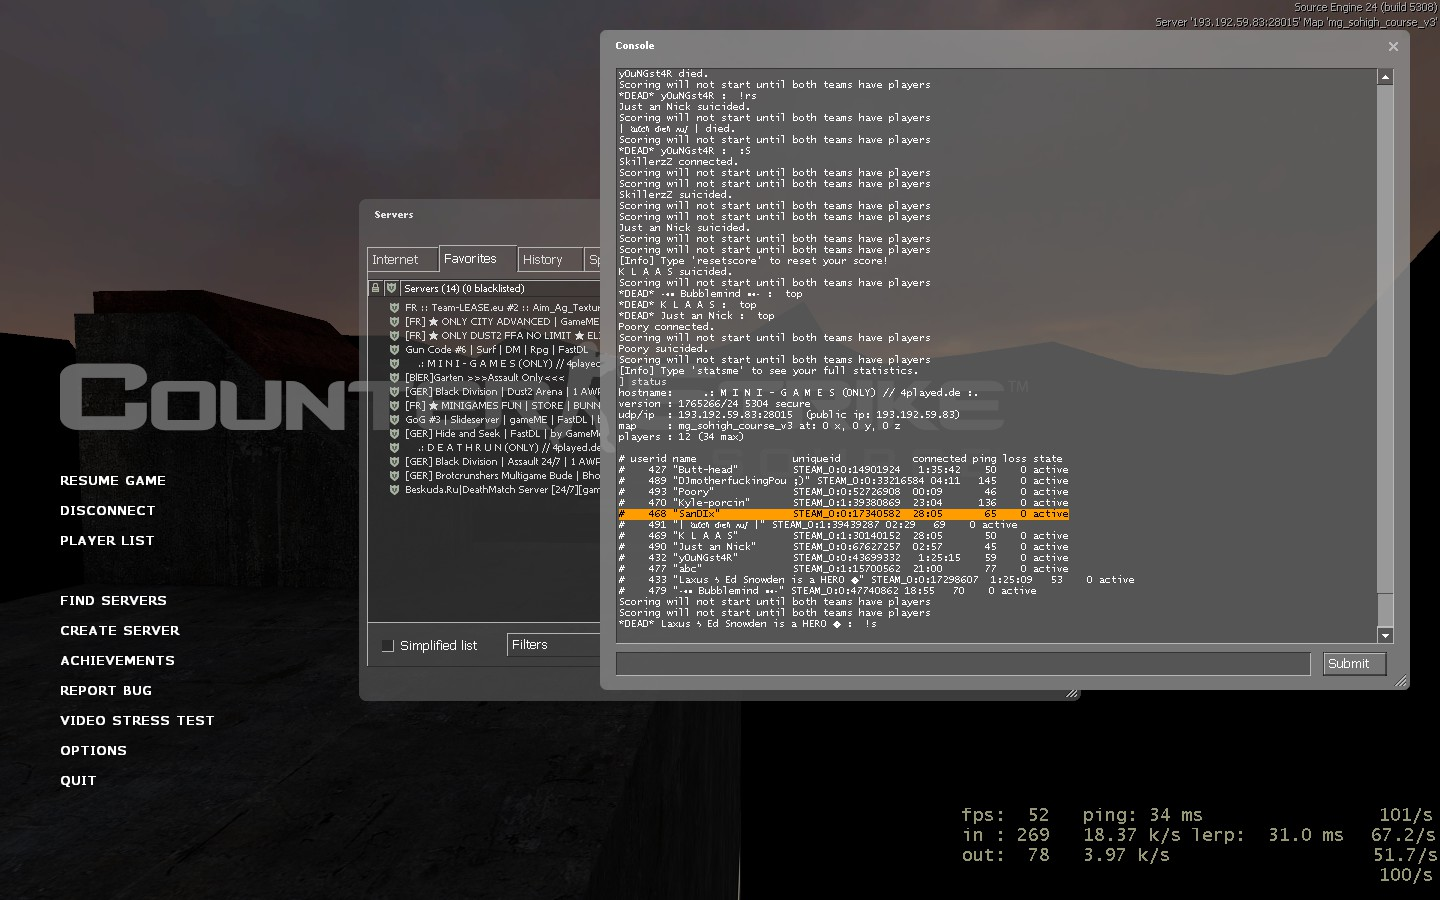Open Find Servers from main menu
The width and height of the screenshot is (1440, 900).
click(x=113, y=601)
